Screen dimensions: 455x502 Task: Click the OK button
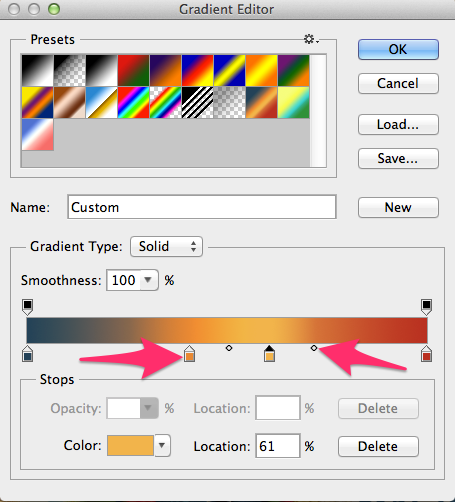pos(398,49)
